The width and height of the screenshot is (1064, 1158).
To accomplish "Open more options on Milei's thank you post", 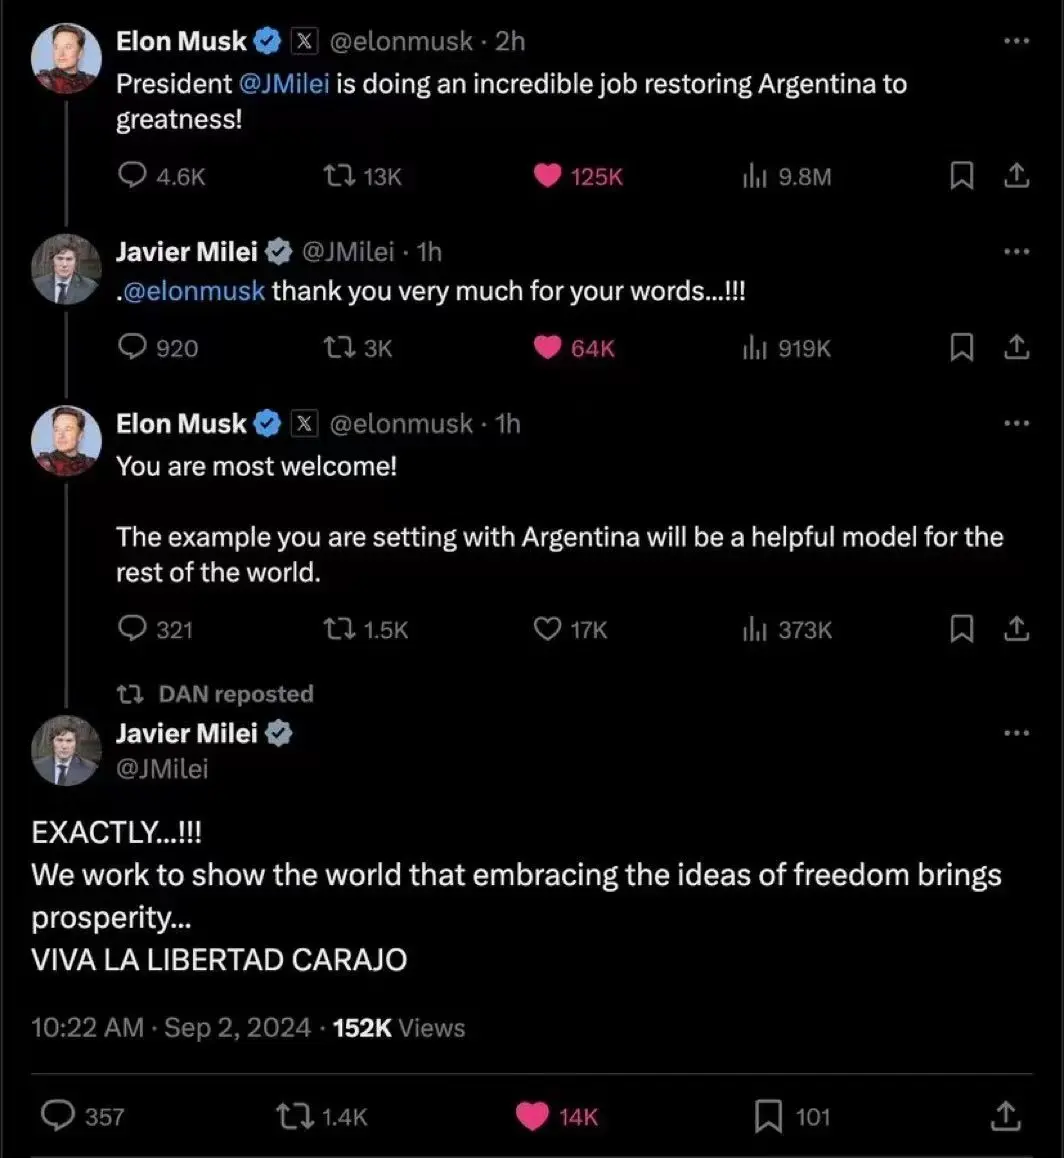I will tap(1016, 252).
